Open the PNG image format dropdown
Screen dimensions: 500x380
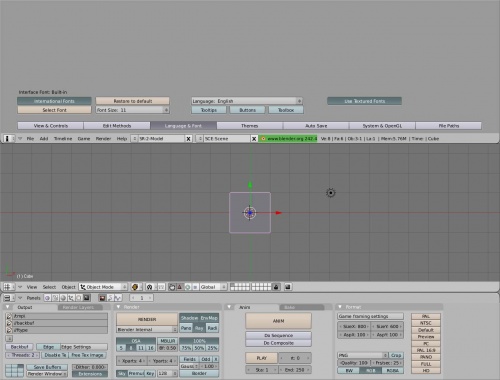[x=363, y=355]
